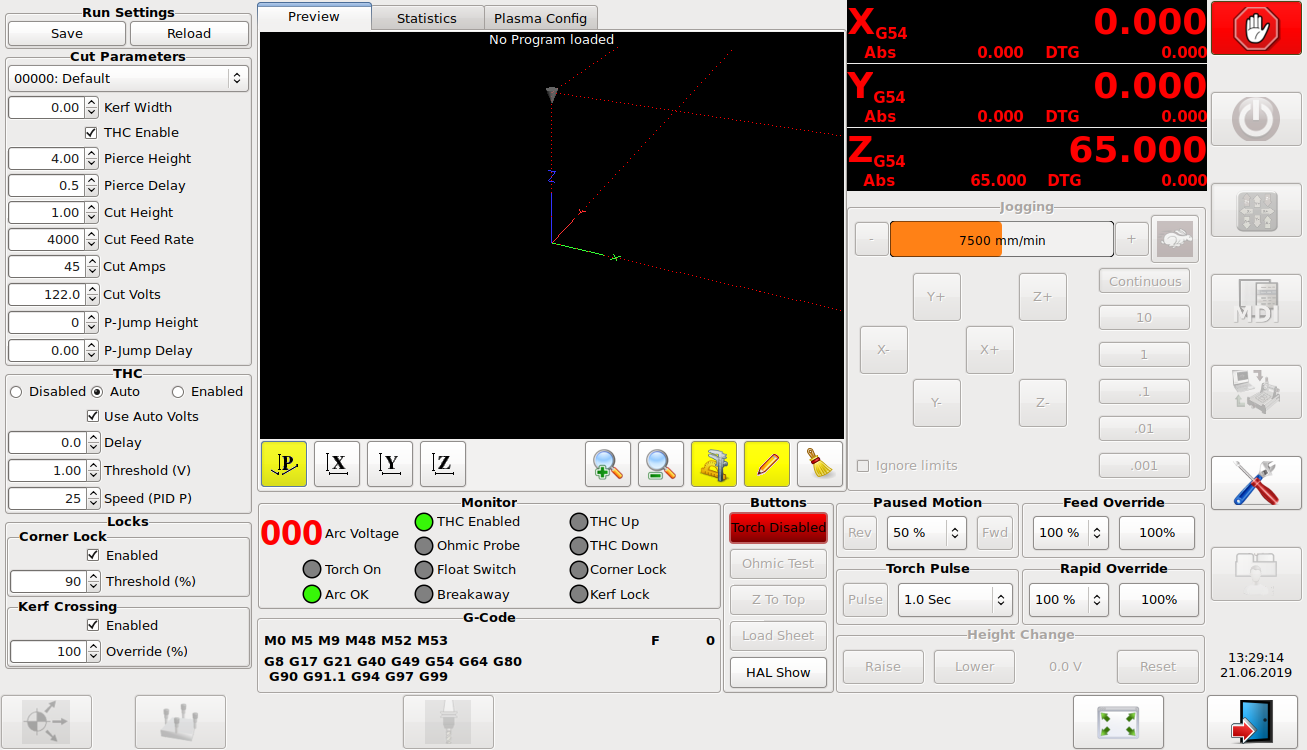Viewport: 1307px width, 750px height.
Task: Decrease jog speed with minus button
Action: click(x=872, y=239)
